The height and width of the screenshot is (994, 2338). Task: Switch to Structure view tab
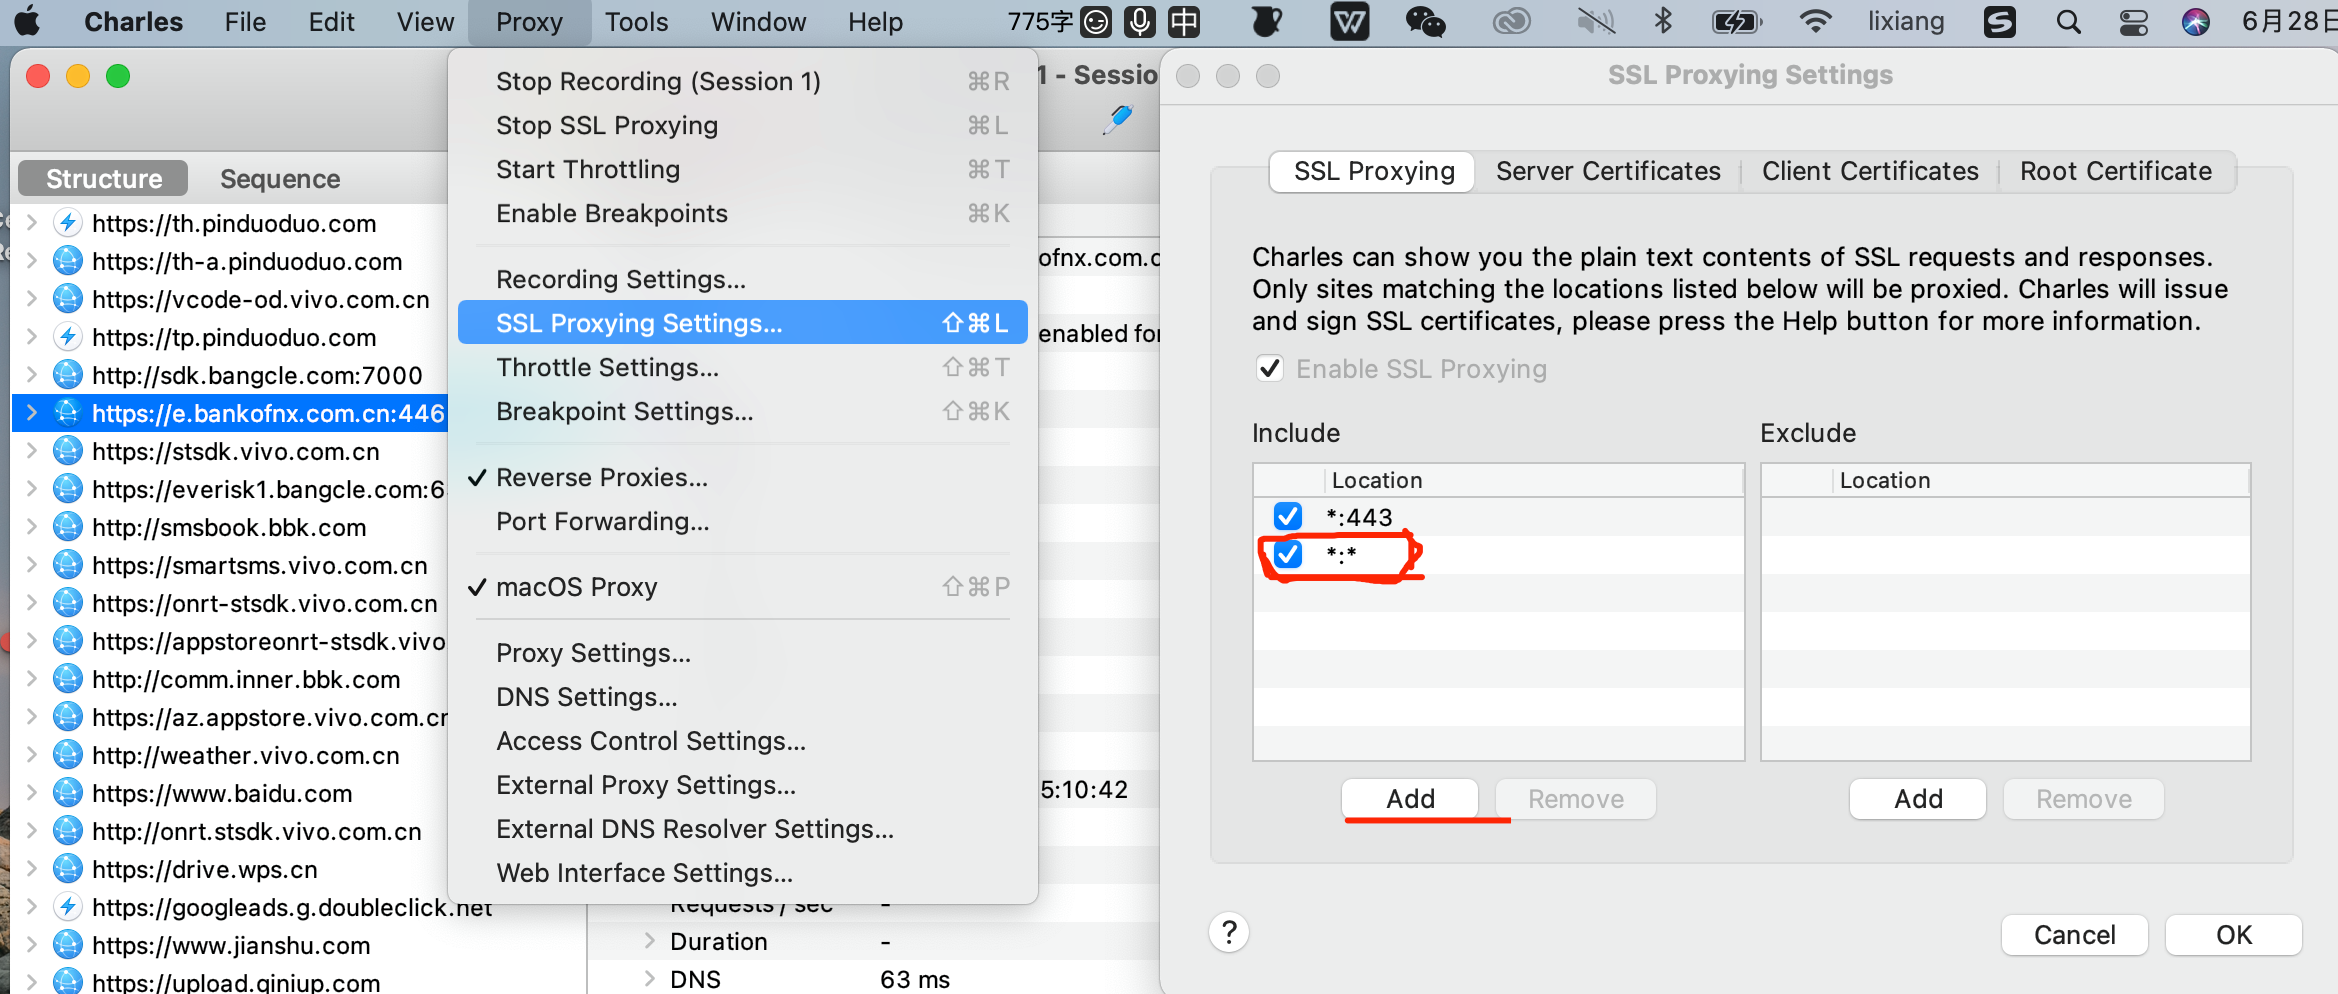pos(104,179)
